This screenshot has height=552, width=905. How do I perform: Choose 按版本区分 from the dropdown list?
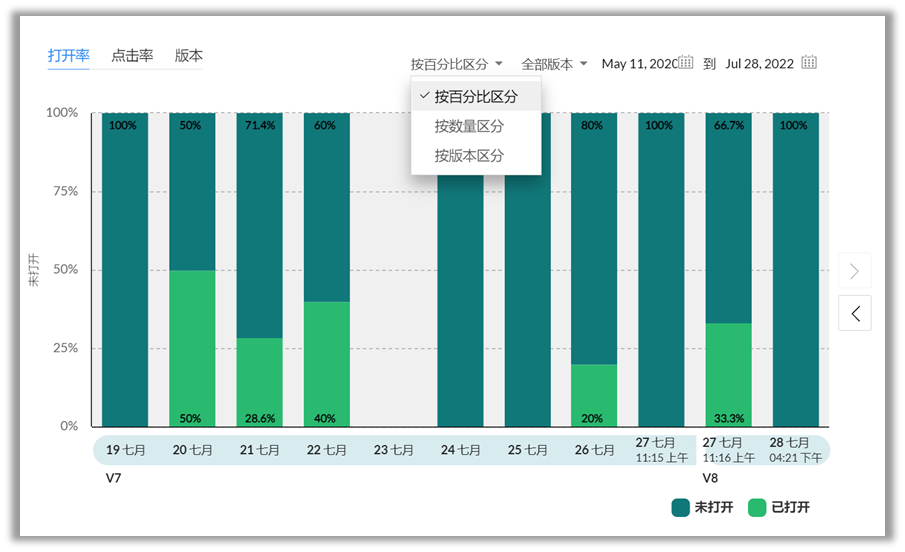(469, 156)
